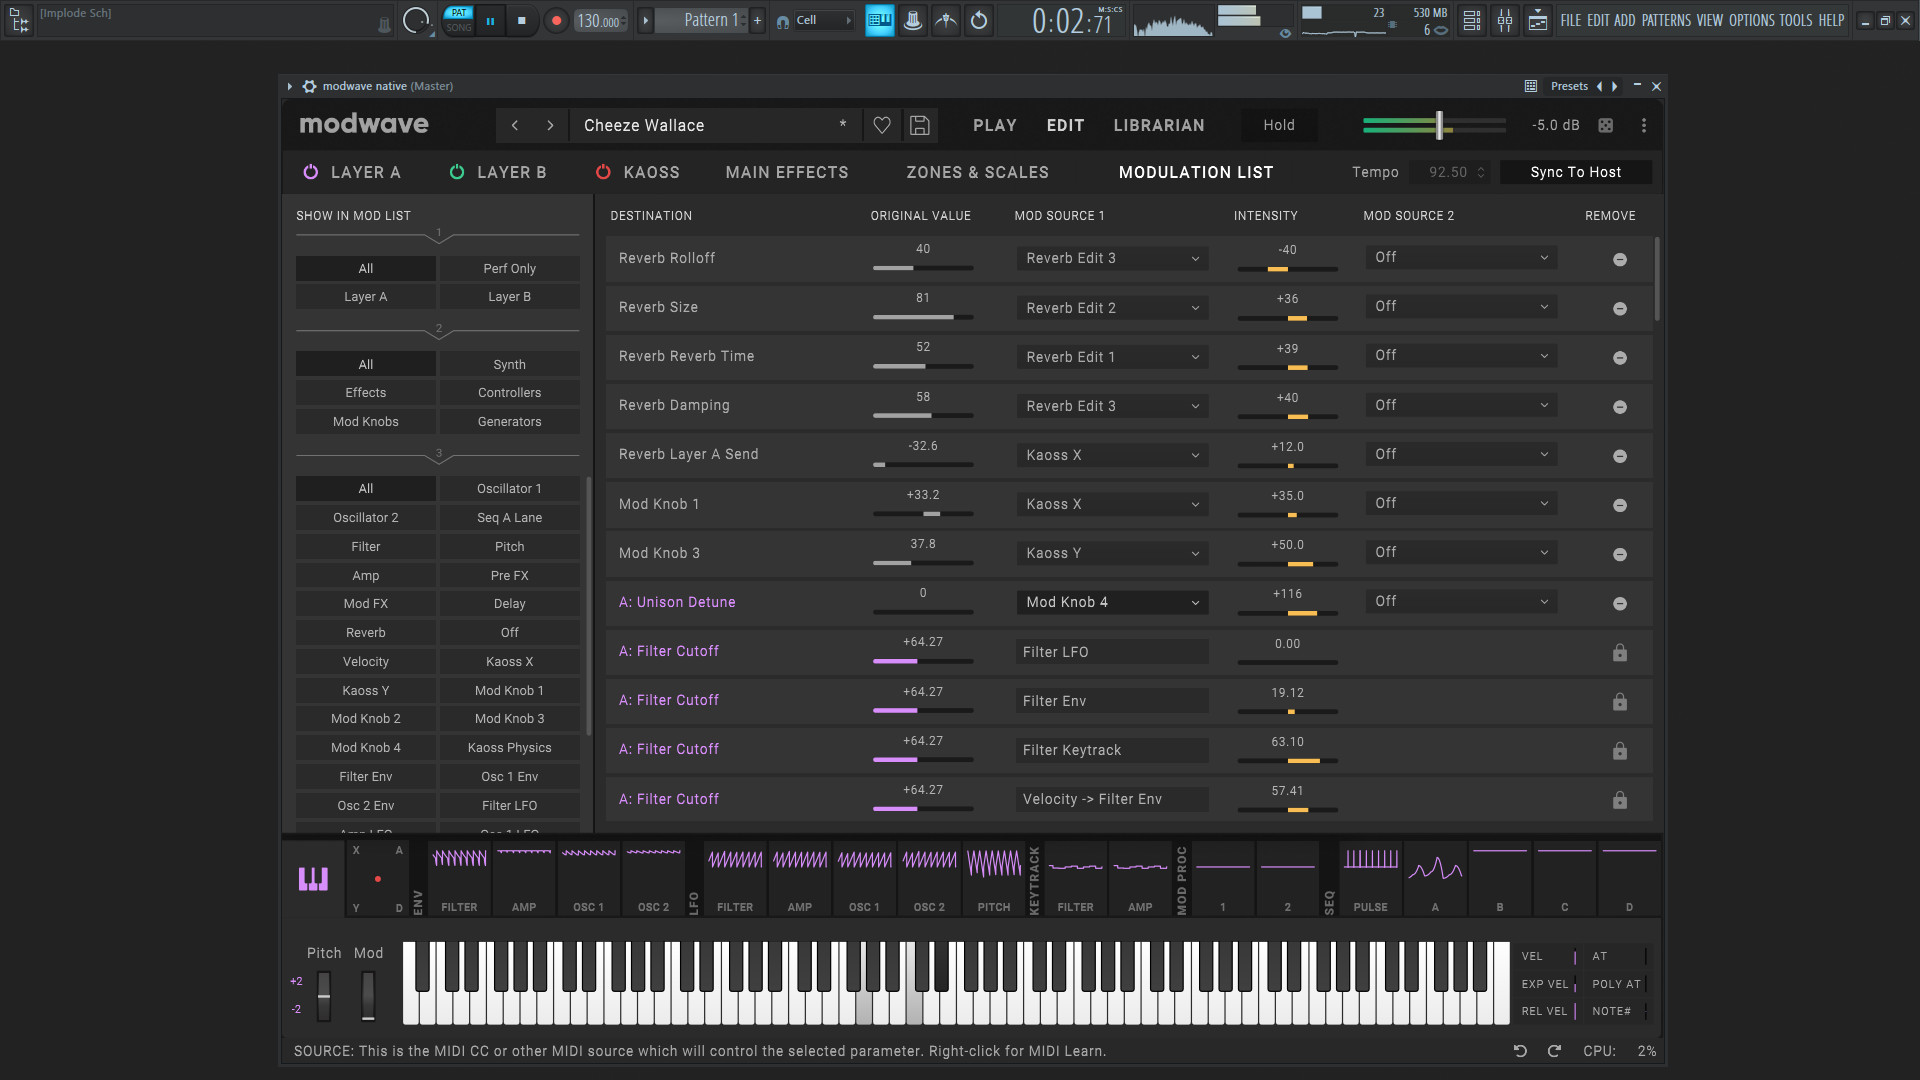This screenshot has width=1920, height=1080.
Task: Open the Mod Knob 4 source dropdown
Action: click(x=1112, y=602)
